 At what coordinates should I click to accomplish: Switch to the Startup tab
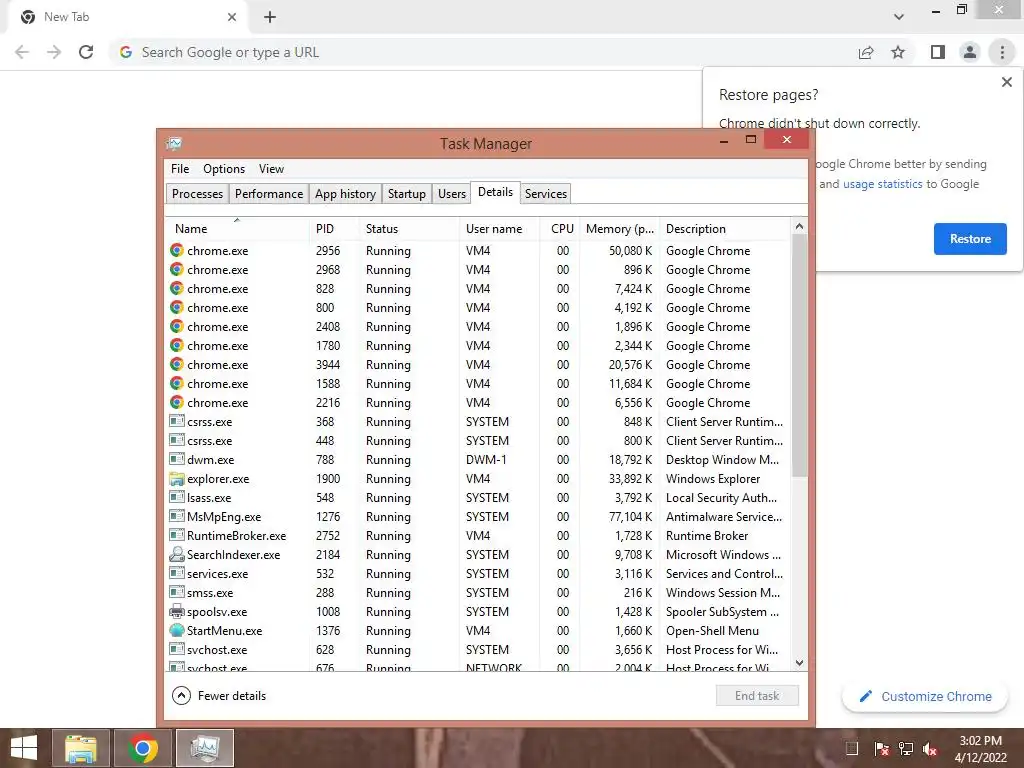point(406,194)
